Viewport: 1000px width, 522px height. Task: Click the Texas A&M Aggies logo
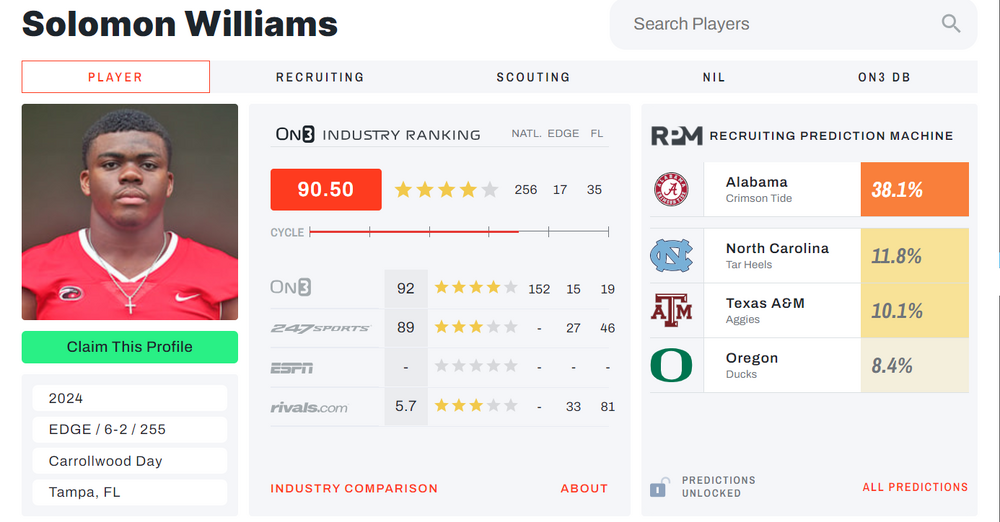tap(671, 310)
